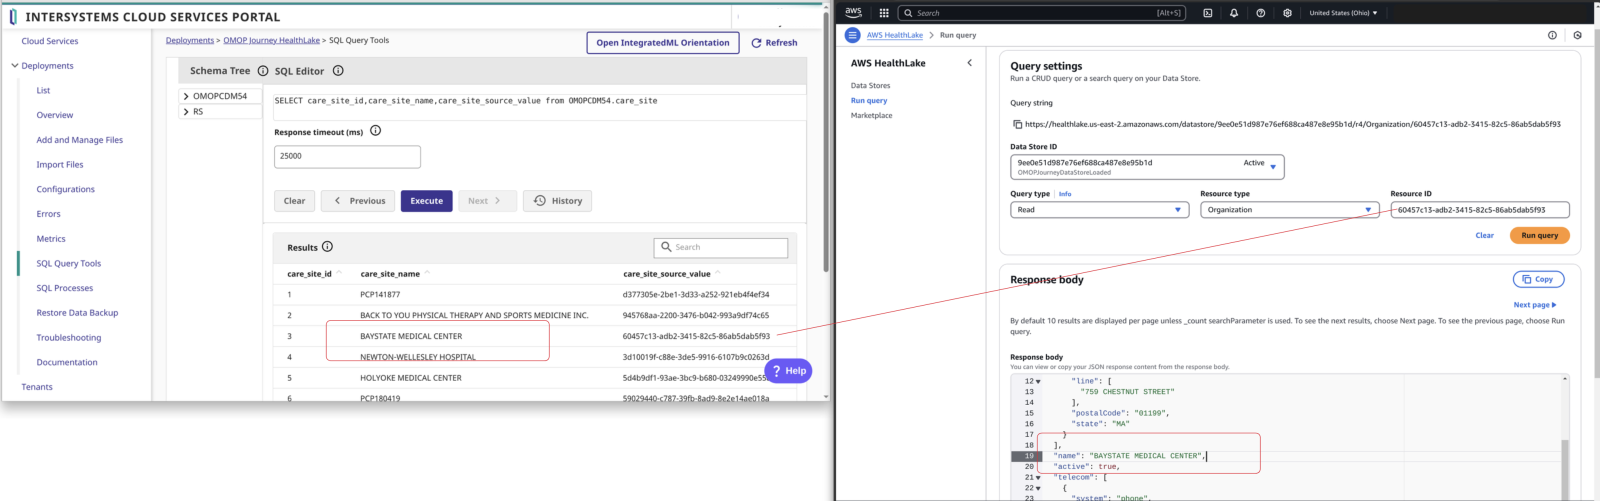Viewport: 1600px width, 501px height.
Task: Go to Data Stores in HealthLake
Action: [x=870, y=86]
